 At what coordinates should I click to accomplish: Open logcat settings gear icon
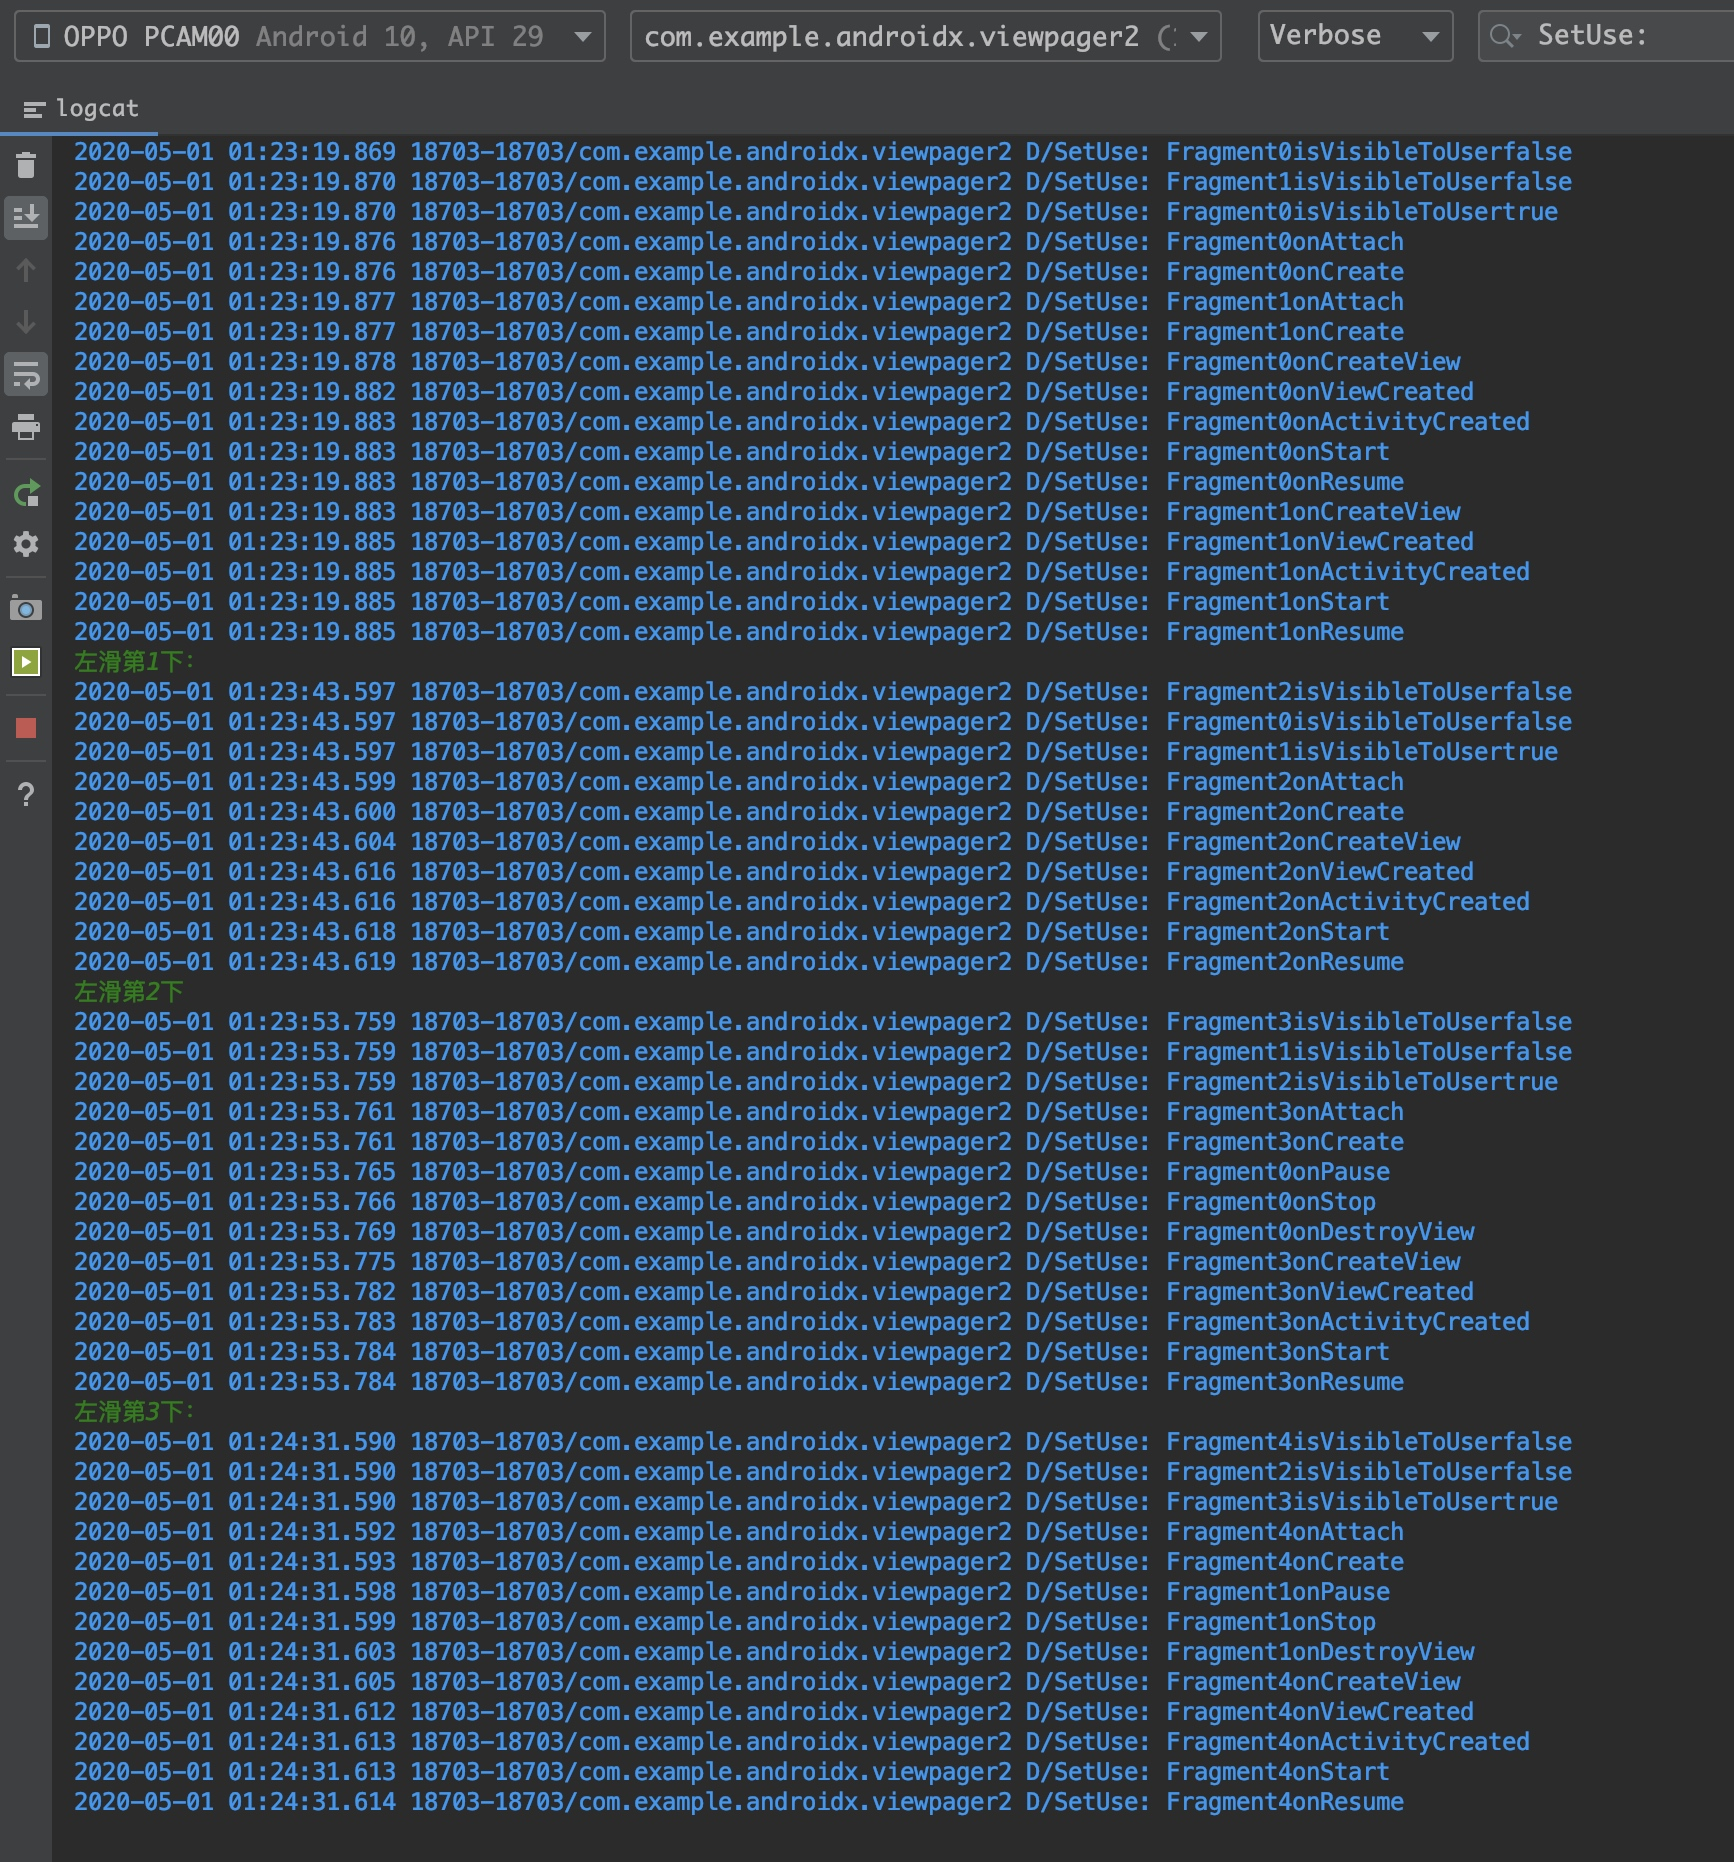point(26,544)
